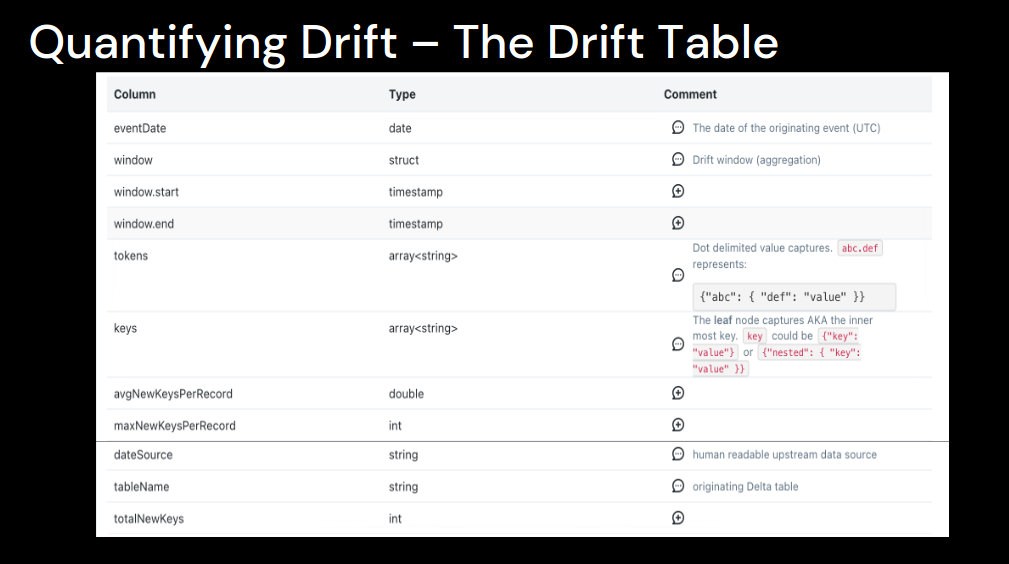Click the timestamp type of window.start
Screen dimensions: 1009x564
click(x=416, y=192)
